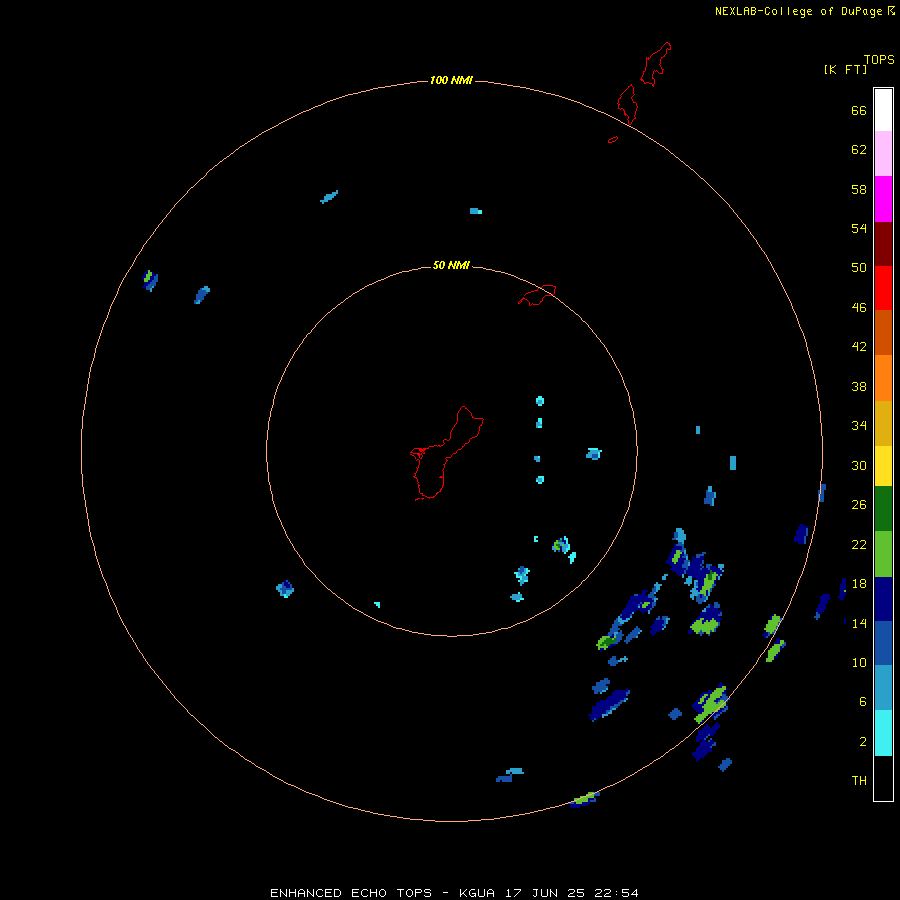This screenshot has height=900, width=900.
Task: Click the Guam island outline at radar center
Action: [x=446, y=453]
